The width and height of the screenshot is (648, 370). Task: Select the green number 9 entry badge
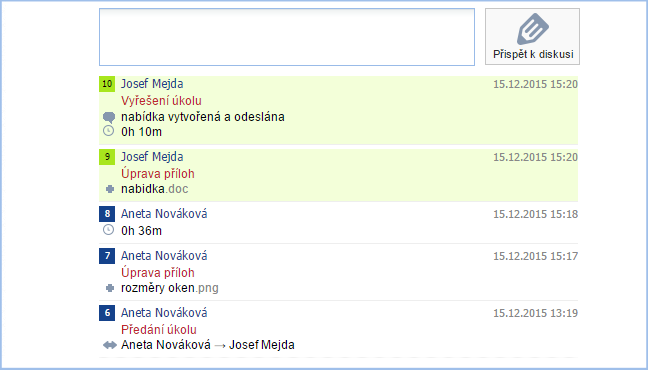(x=107, y=157)
